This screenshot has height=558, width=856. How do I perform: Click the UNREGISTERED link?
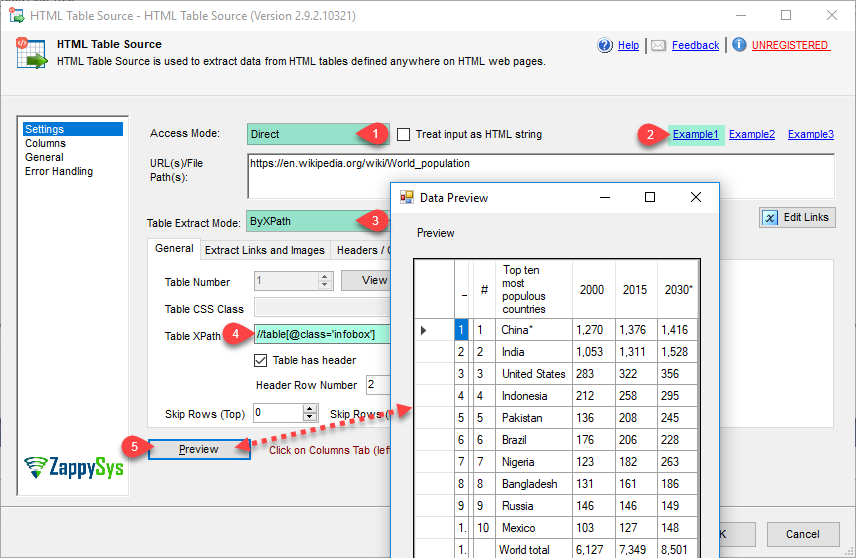[x=790, y=45]
